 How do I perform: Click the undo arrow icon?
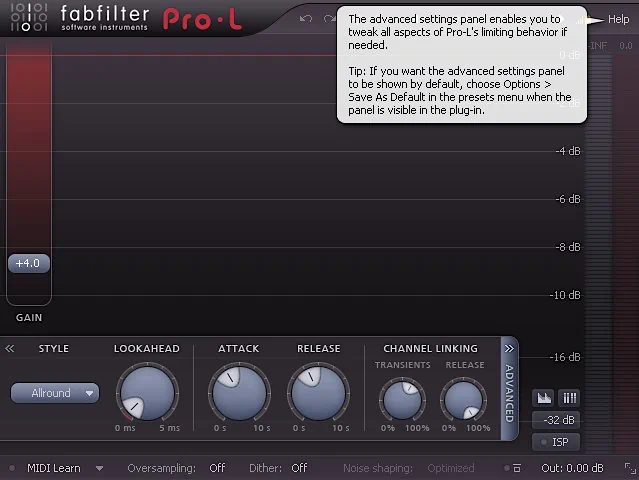coord(306,19)
